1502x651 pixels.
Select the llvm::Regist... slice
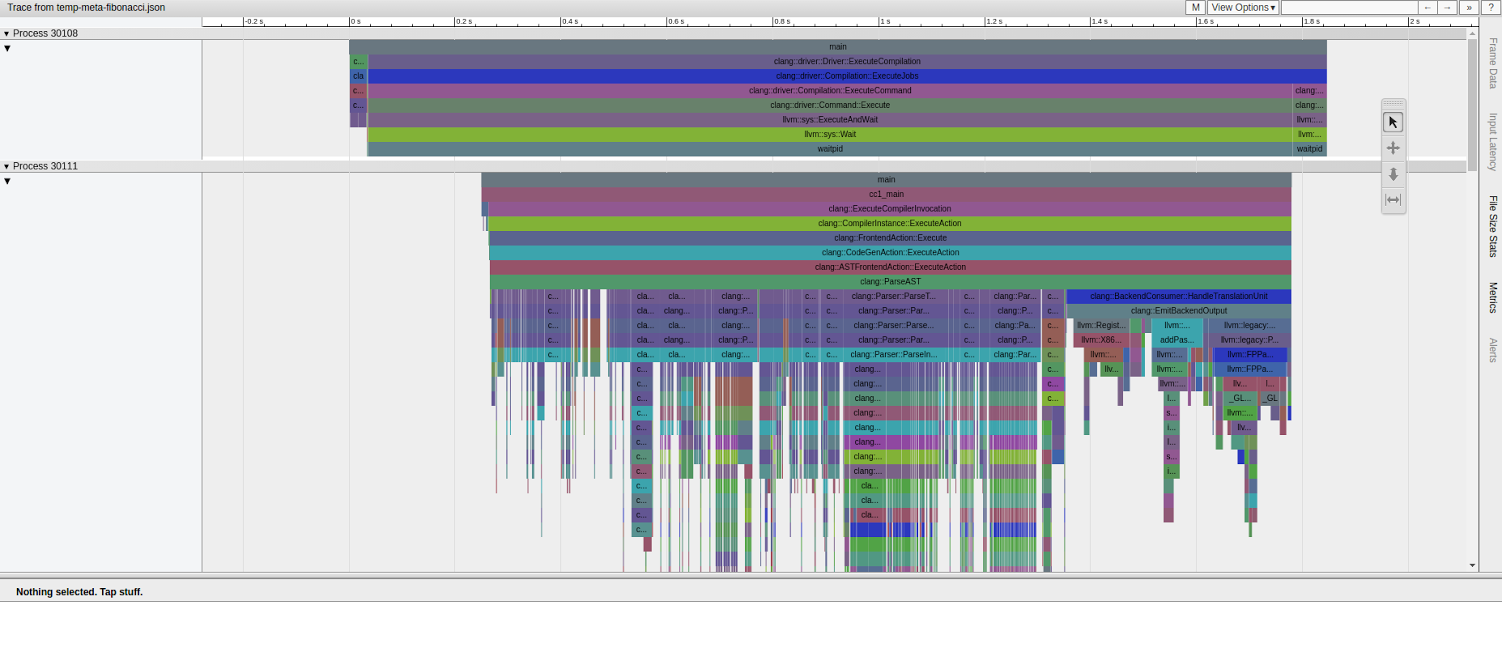(x=1101, y=325)
